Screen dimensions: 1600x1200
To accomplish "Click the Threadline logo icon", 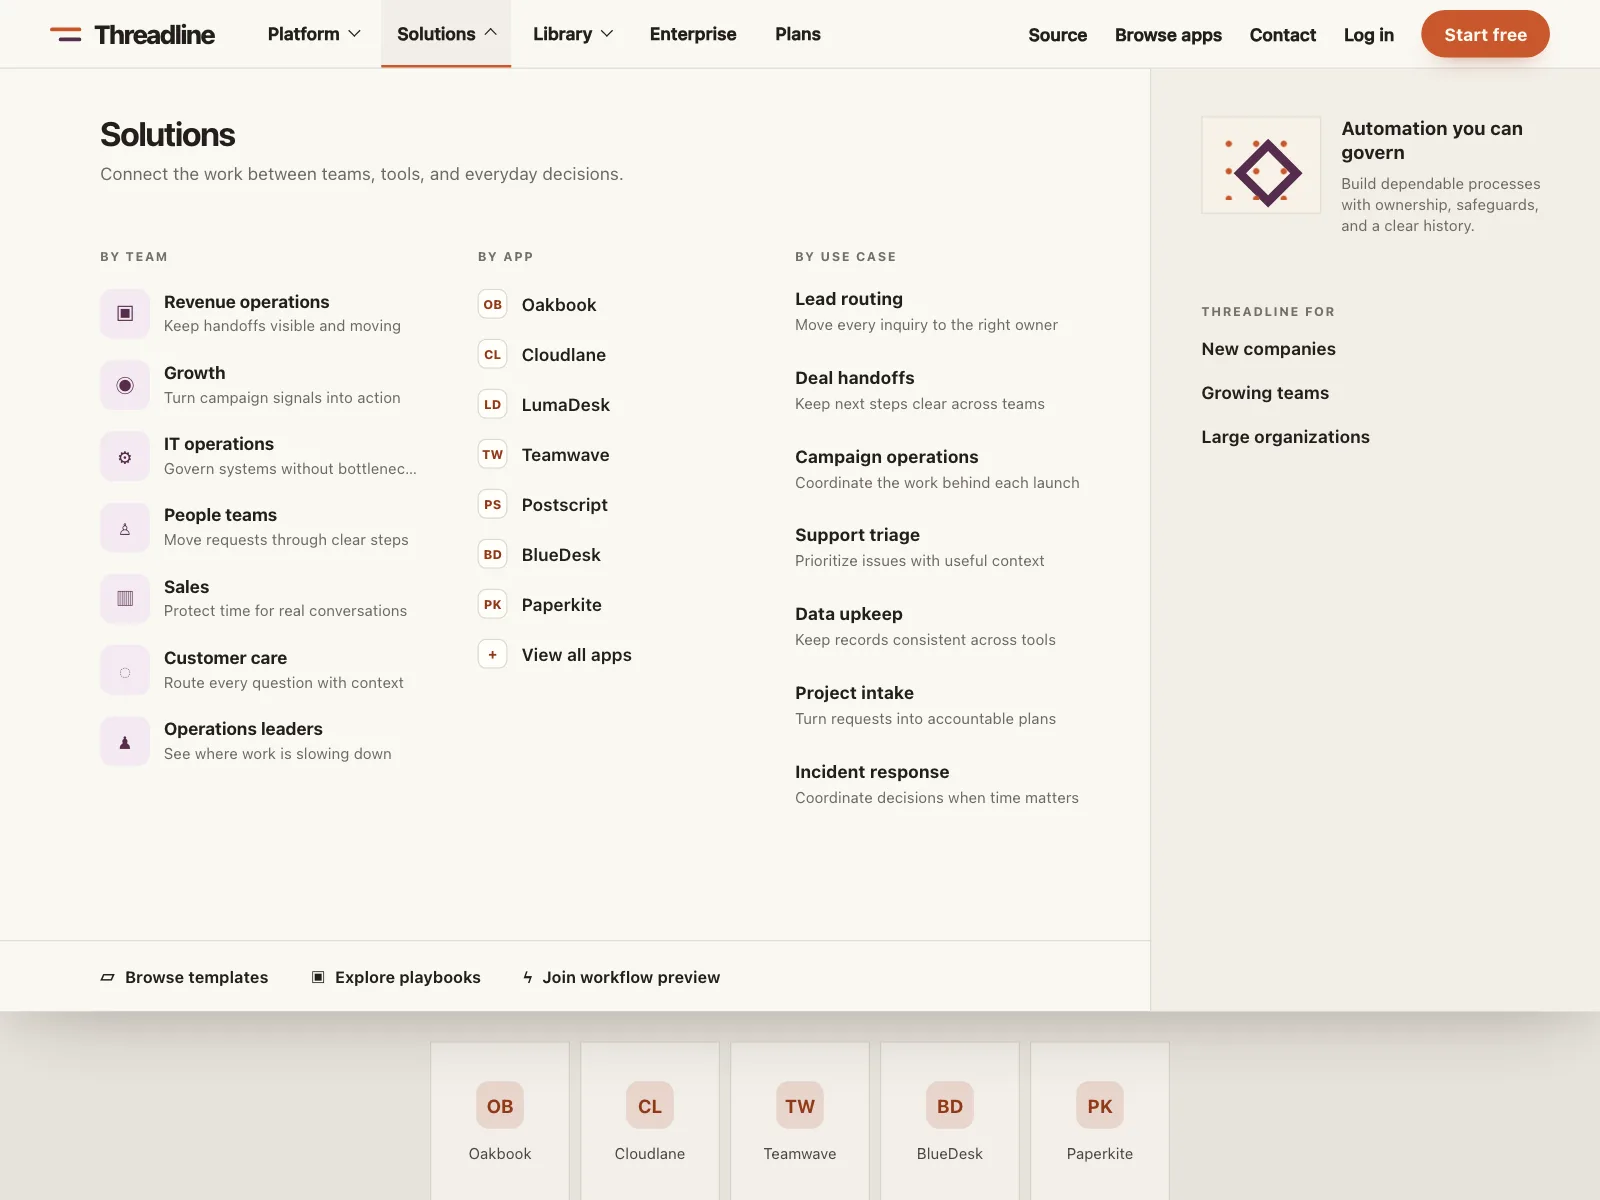I will (x=66, y=34).
